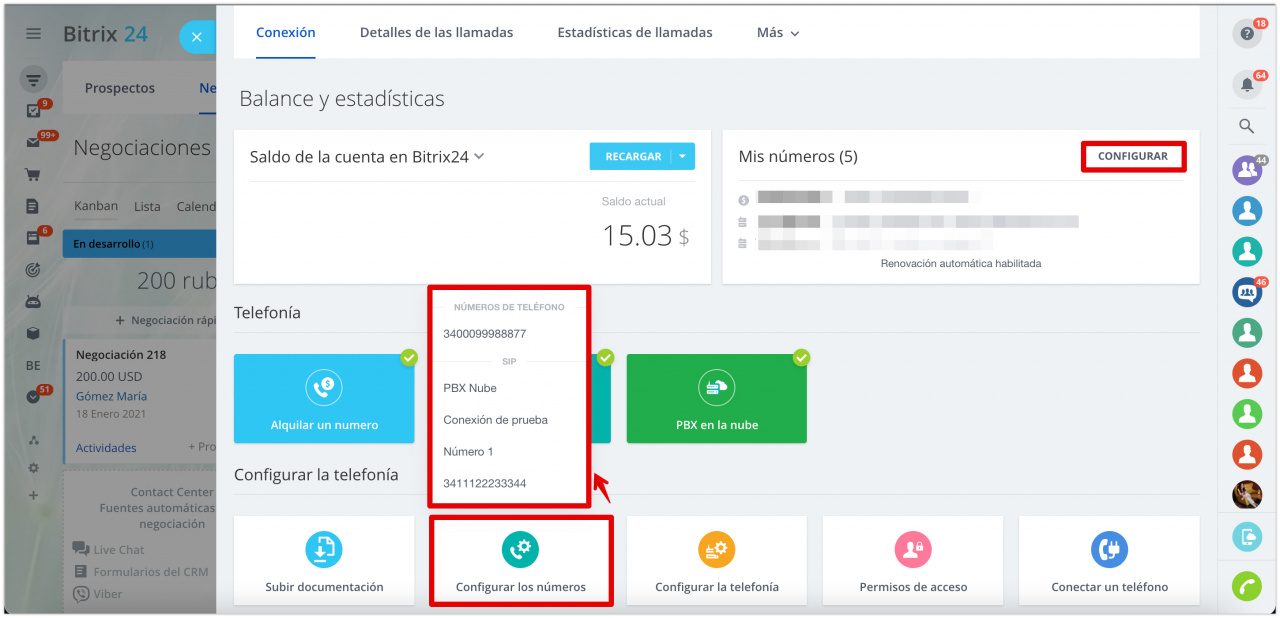Switch to the Conexión tab
The height and width of the screenshot is (618, 1280).
pos(285,32)
